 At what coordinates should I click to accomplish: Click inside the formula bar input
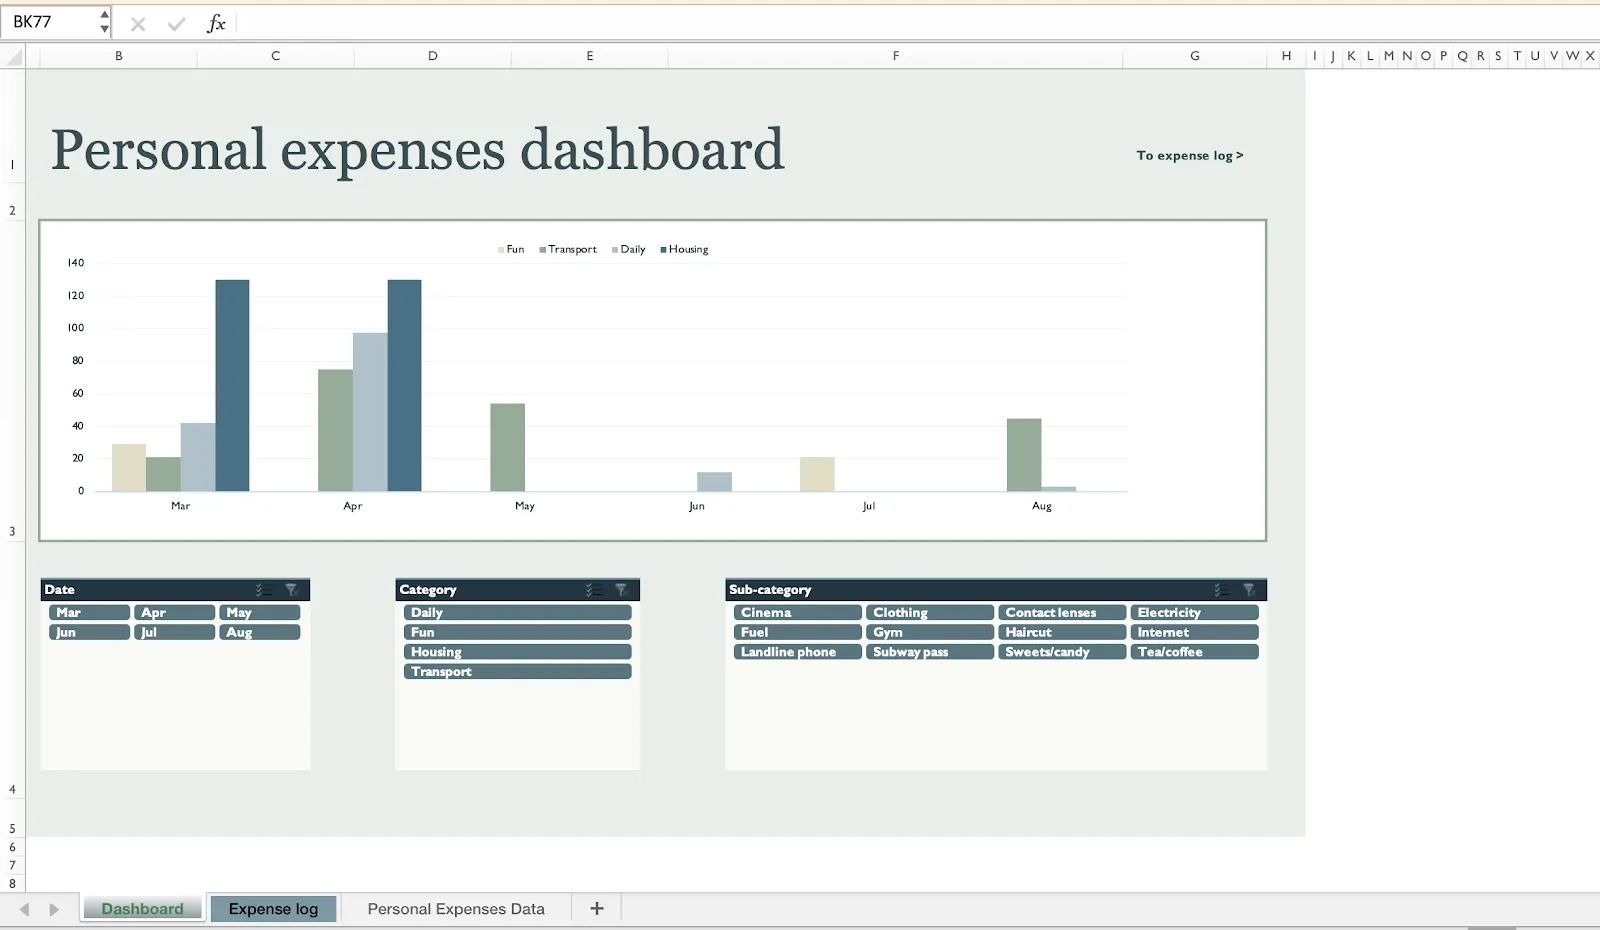(918, 23)
